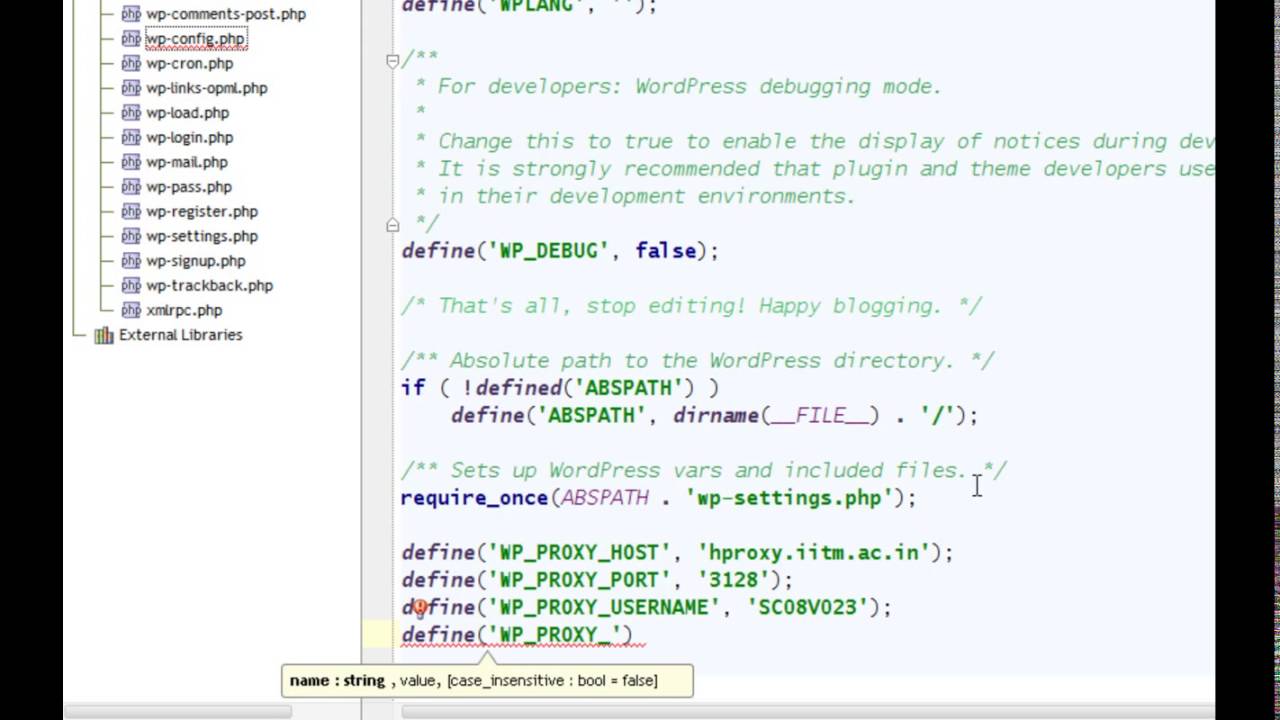Select xmlrpc.php in the tree

[x=184, y=310]
